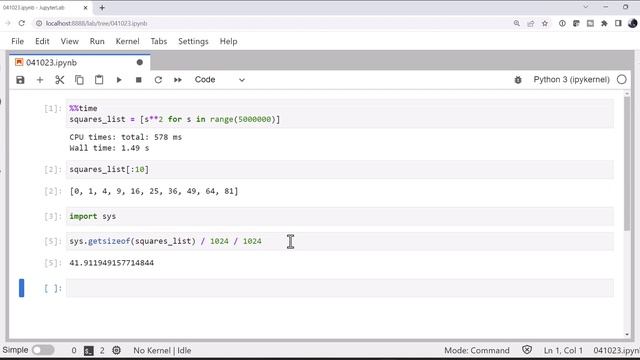
Task: Interrupt the kernel with stop icon
Action: coord(138,80)
